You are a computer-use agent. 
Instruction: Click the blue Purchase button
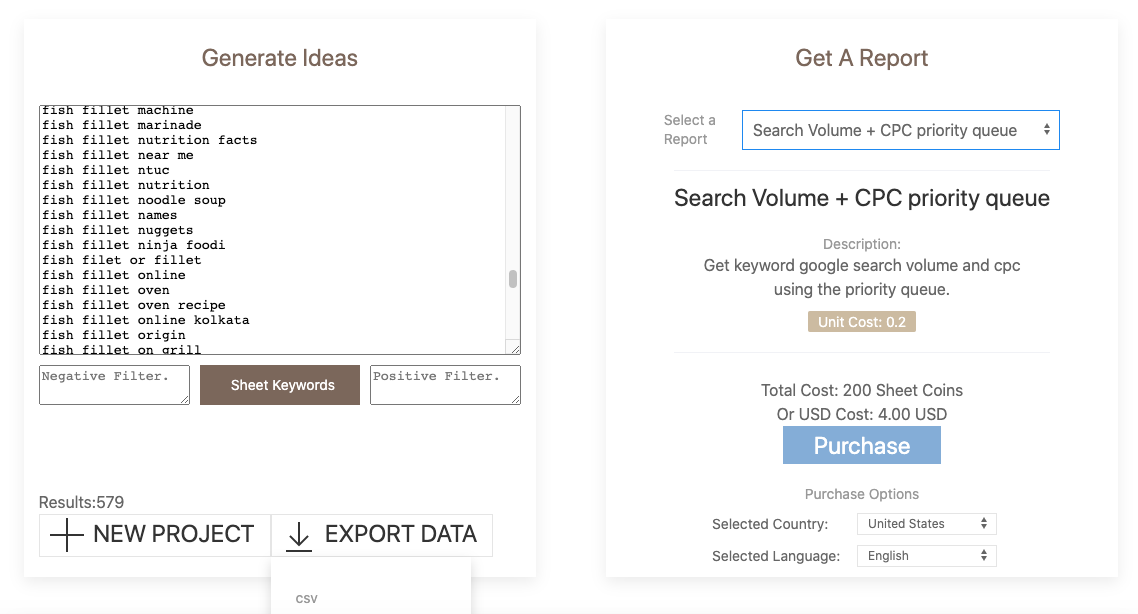[861, 446]
